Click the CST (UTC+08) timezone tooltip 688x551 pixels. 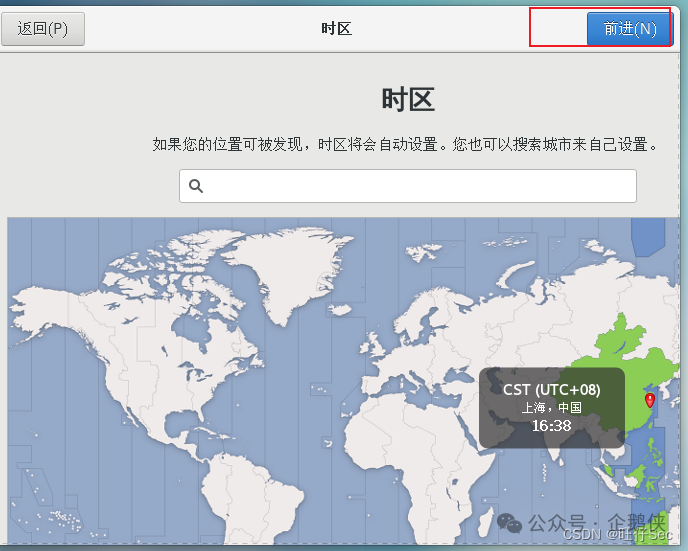[552, 408]
